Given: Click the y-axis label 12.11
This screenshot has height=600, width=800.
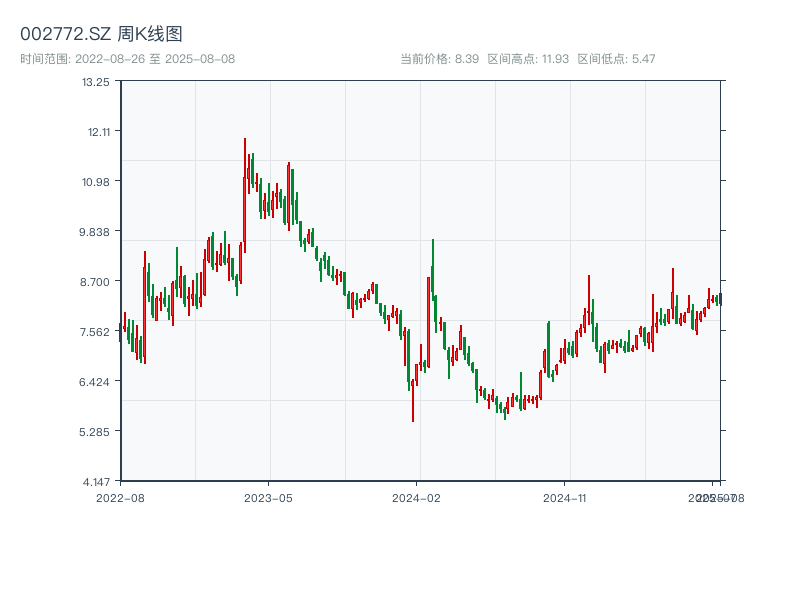Looking at the screenshot, I should tap(99, 132).
